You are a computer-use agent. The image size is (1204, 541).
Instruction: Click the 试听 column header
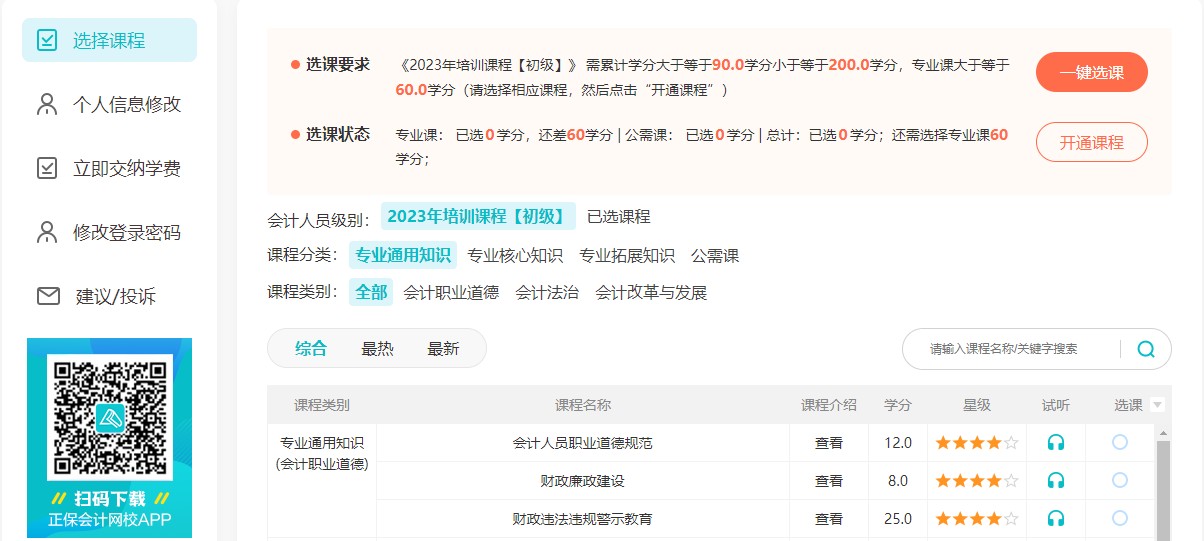click(x=1056, y=405)
